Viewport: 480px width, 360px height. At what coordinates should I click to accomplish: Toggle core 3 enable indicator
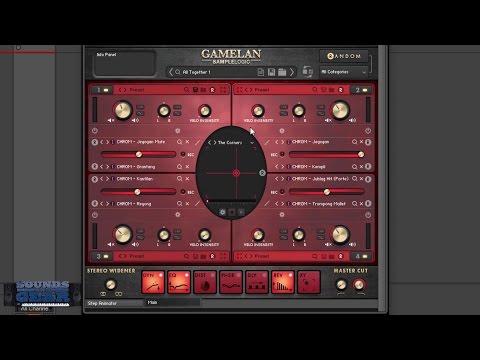pyautogui.click(x=106, y=256)
